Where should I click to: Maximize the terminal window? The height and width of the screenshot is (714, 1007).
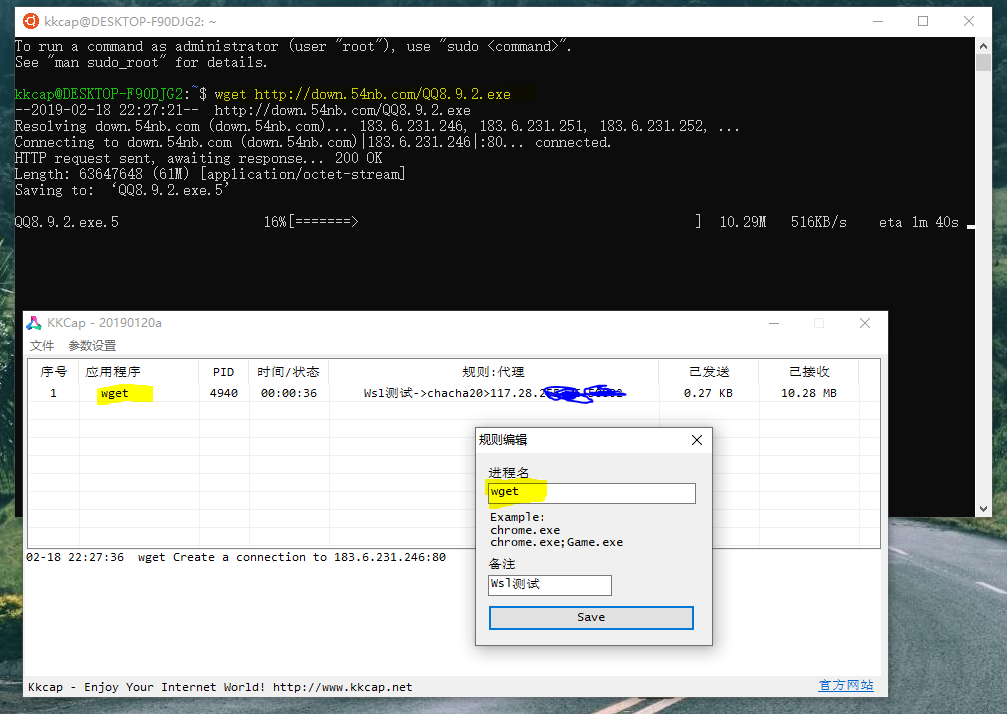click(923, 21)
